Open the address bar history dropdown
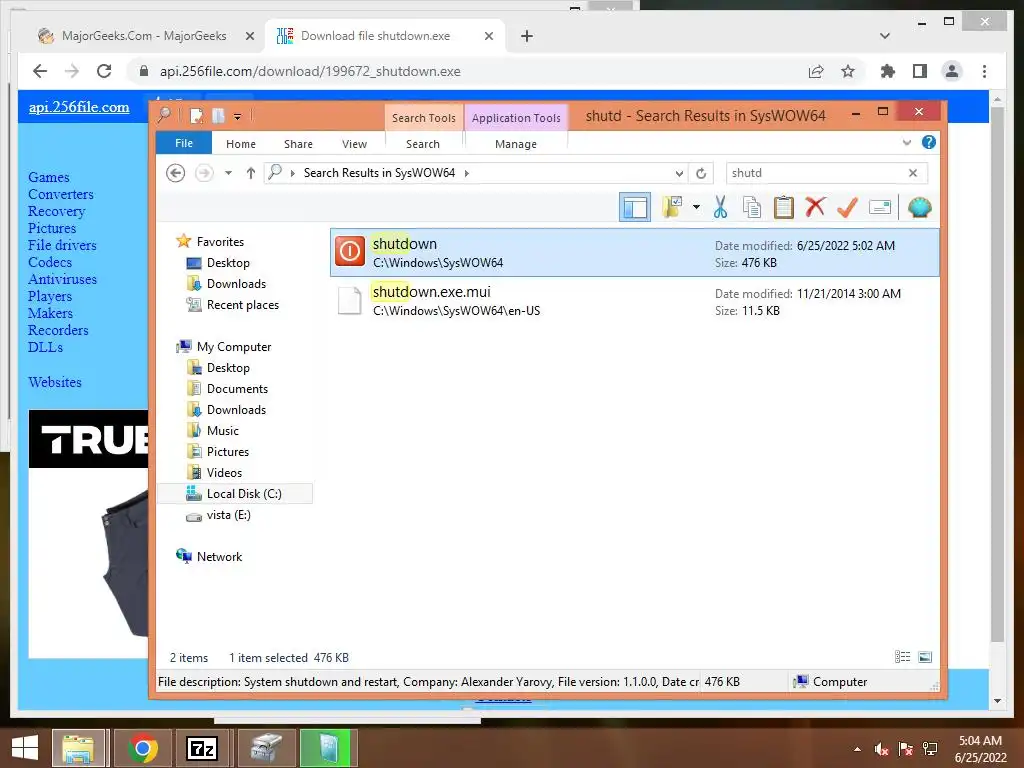The image size is (1024, 768). tap(679, 173)
